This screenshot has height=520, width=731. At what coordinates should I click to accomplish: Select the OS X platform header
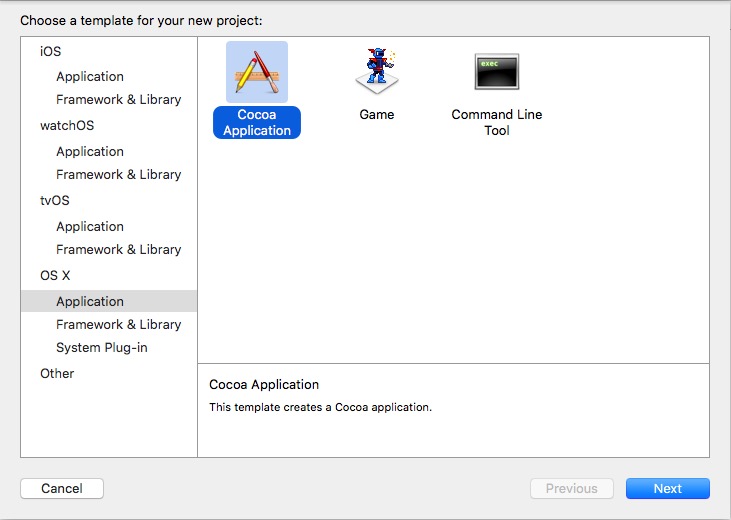(55, 276)
